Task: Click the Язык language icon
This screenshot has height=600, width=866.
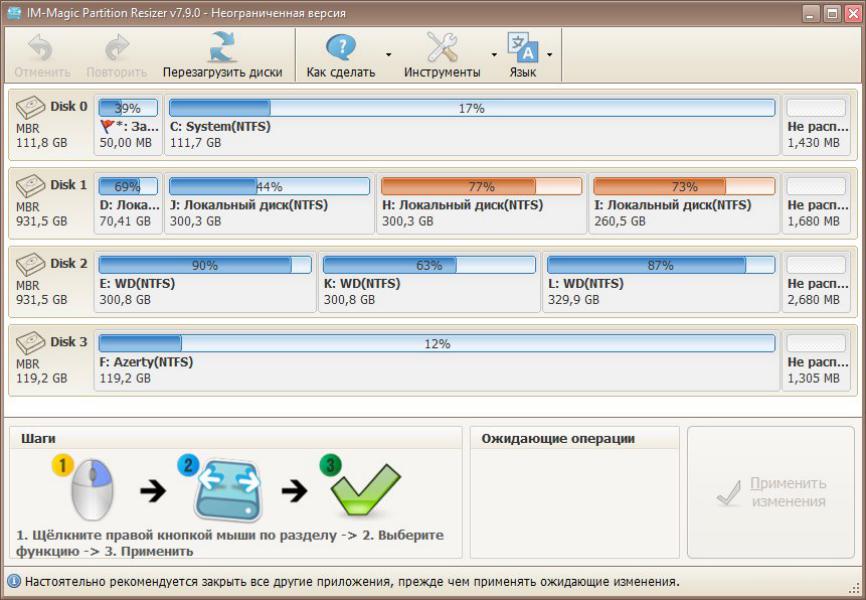Action: pos(522,48)
